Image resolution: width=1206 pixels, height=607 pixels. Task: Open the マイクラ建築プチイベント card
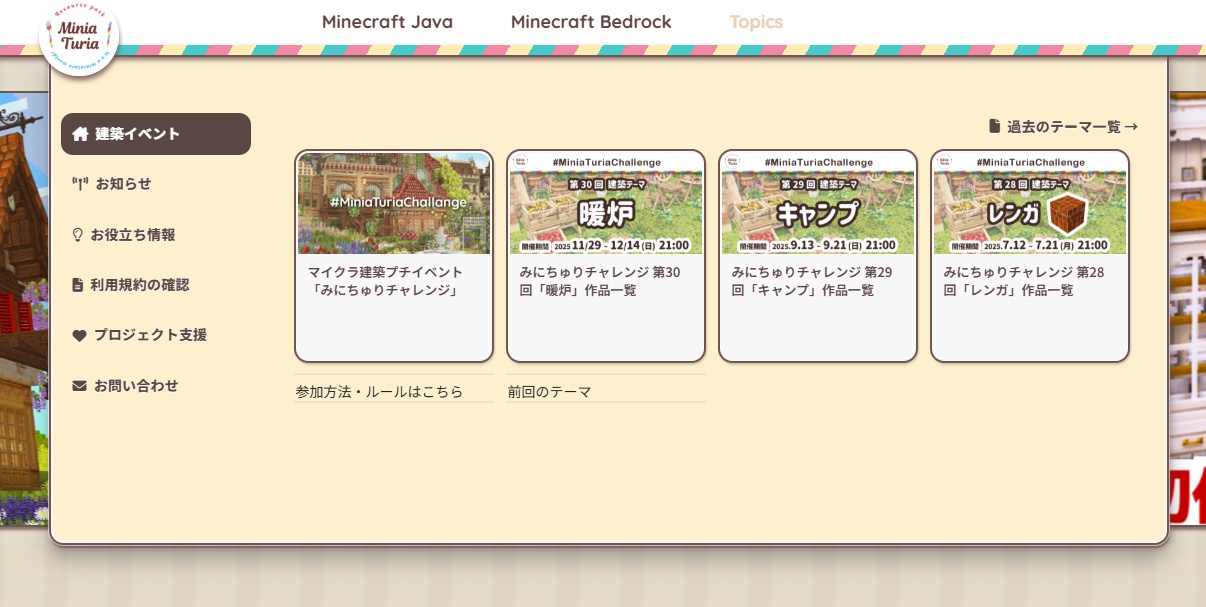(393, 281)
